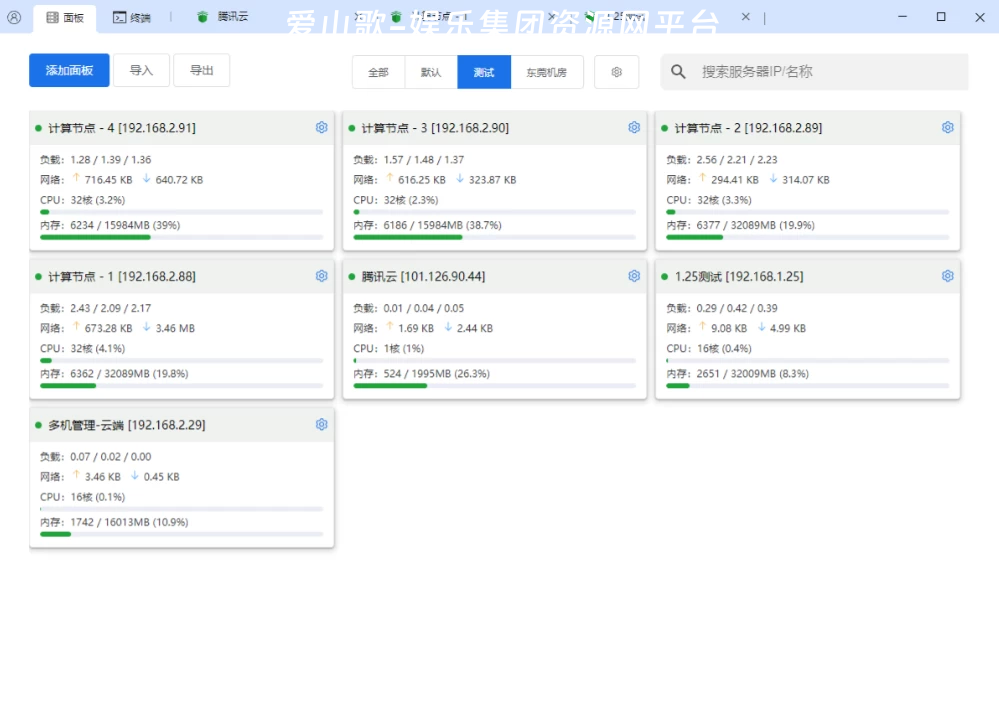Click the gear icon on 腾讯云 card
The image size is (999, 716).
click(634, 276)
